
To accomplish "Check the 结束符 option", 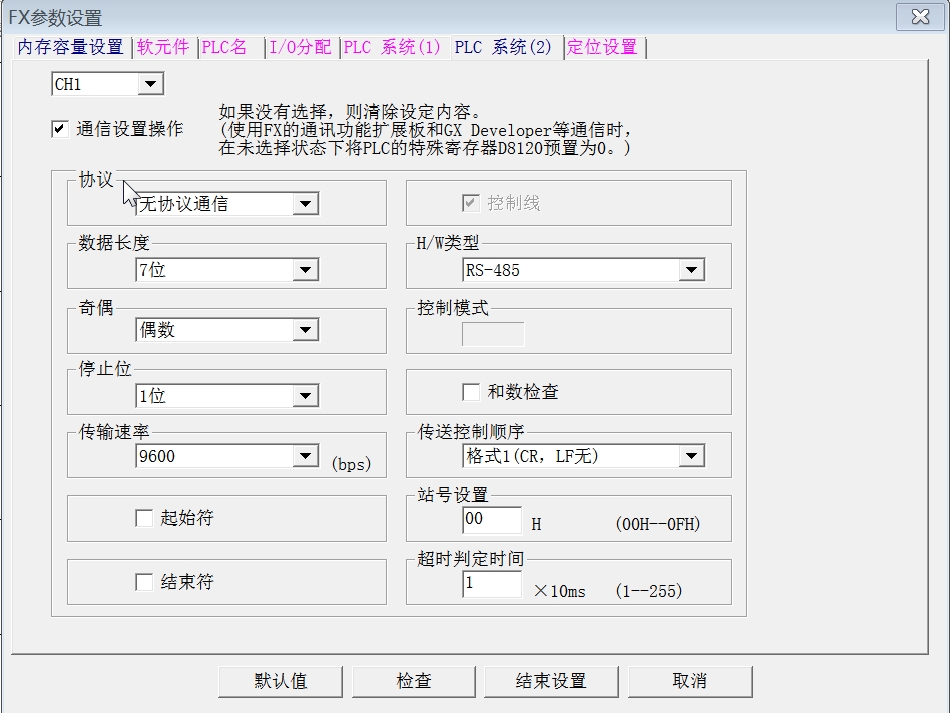I will pos(144,582).
